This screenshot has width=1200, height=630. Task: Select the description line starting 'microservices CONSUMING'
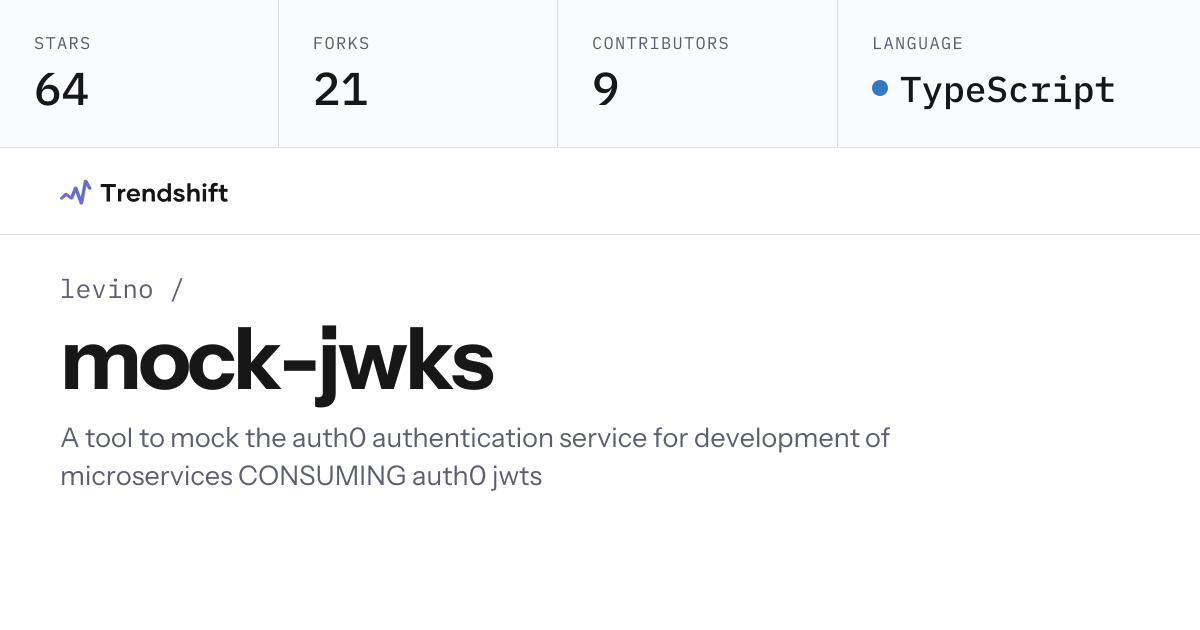[301, 476]
